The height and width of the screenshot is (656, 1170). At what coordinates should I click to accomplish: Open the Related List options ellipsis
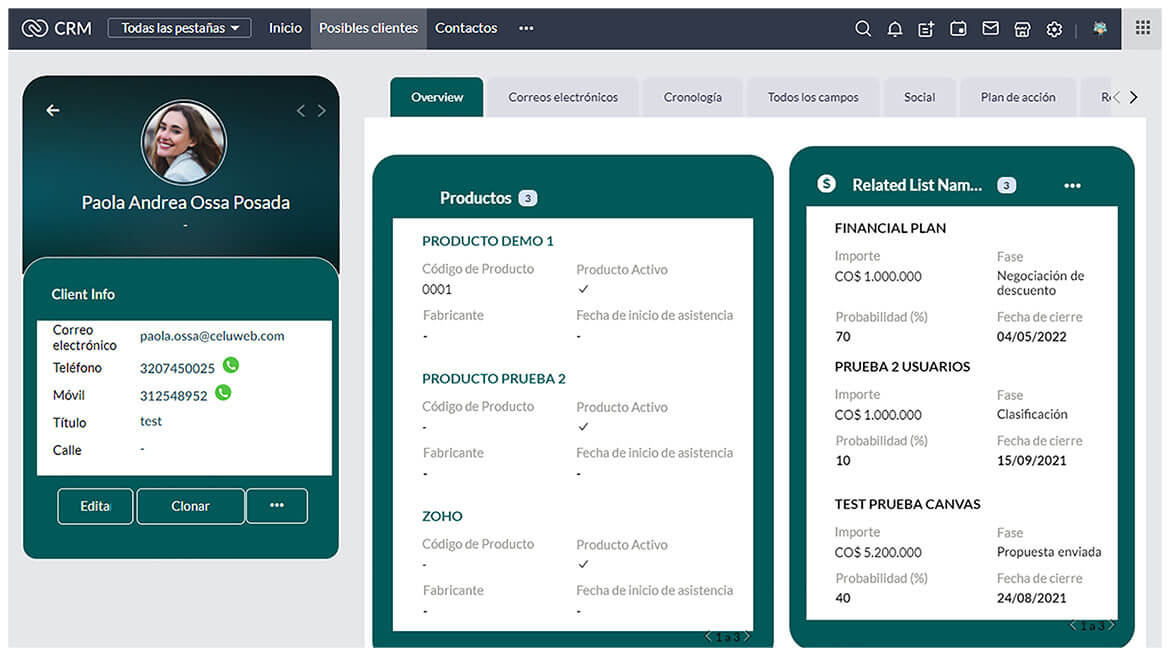1072,186
